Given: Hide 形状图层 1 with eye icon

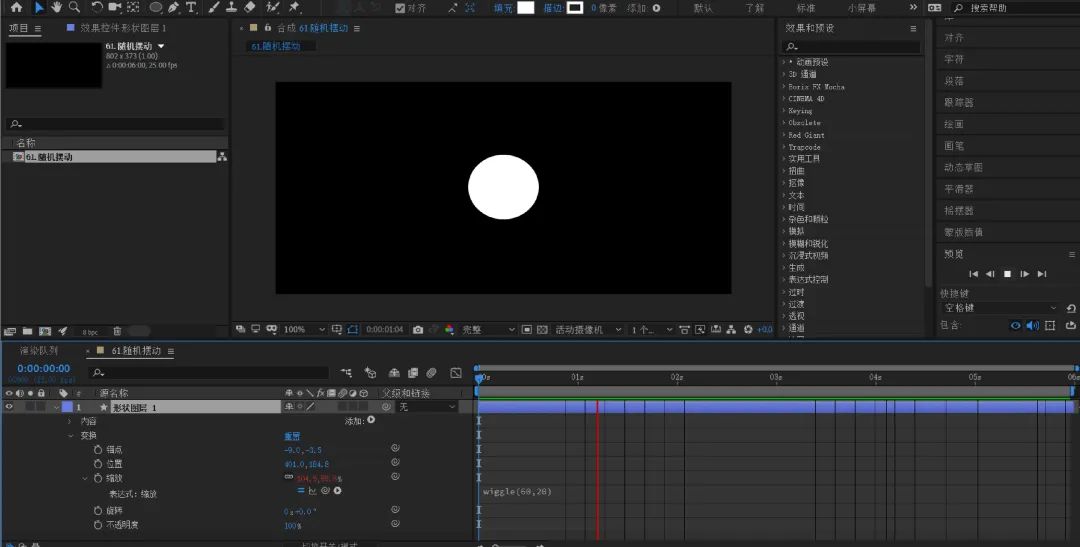Looking at the screenshot, I should point(9,407).
